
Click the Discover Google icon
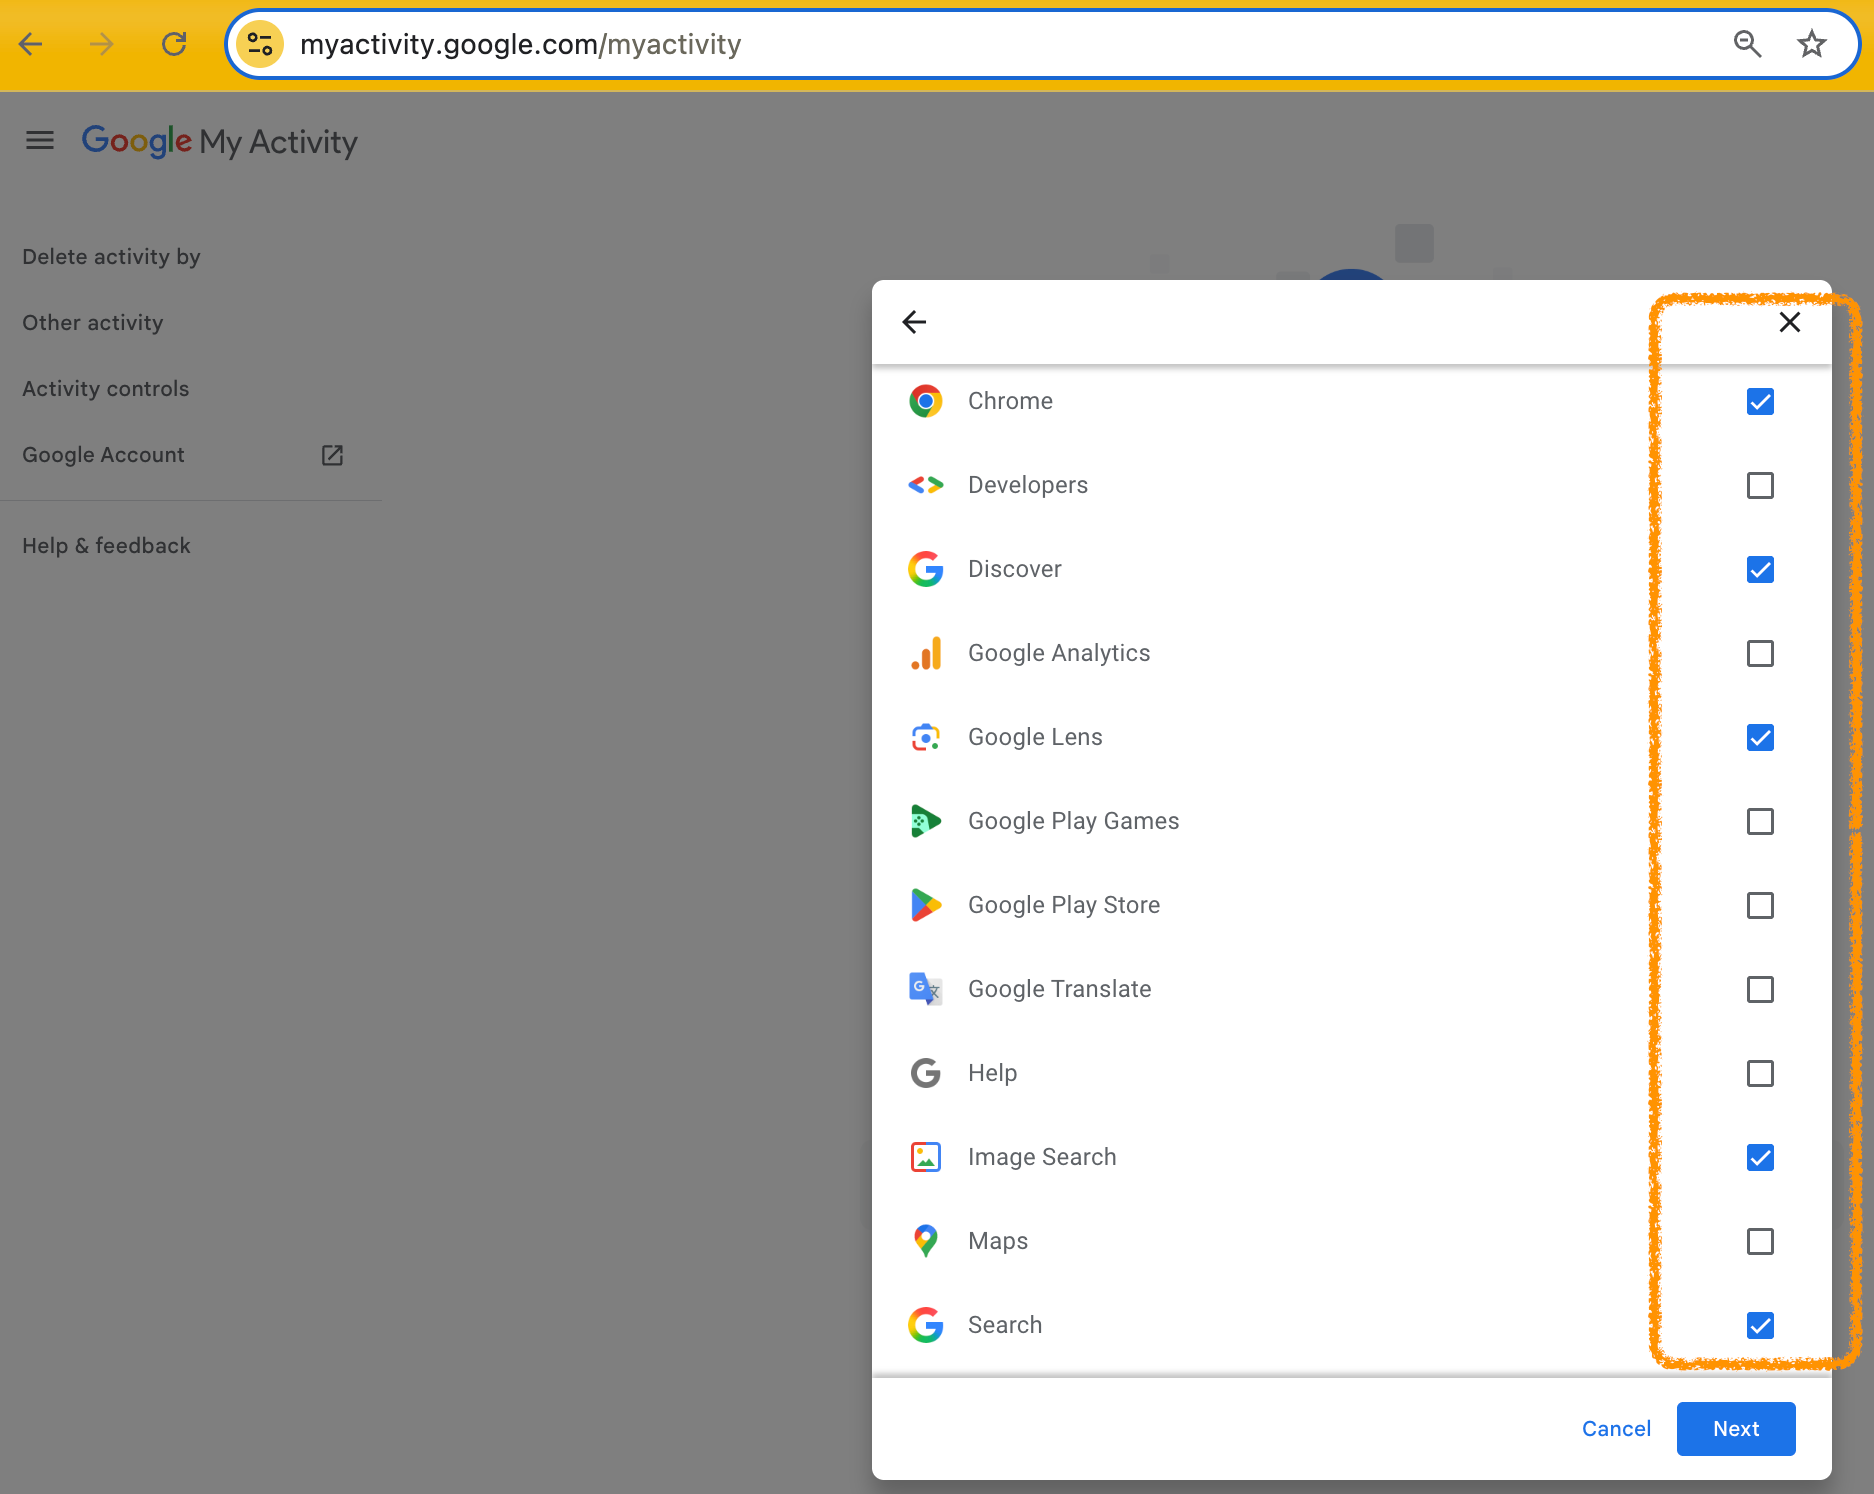pyautogui.click(x=926, y=569)
